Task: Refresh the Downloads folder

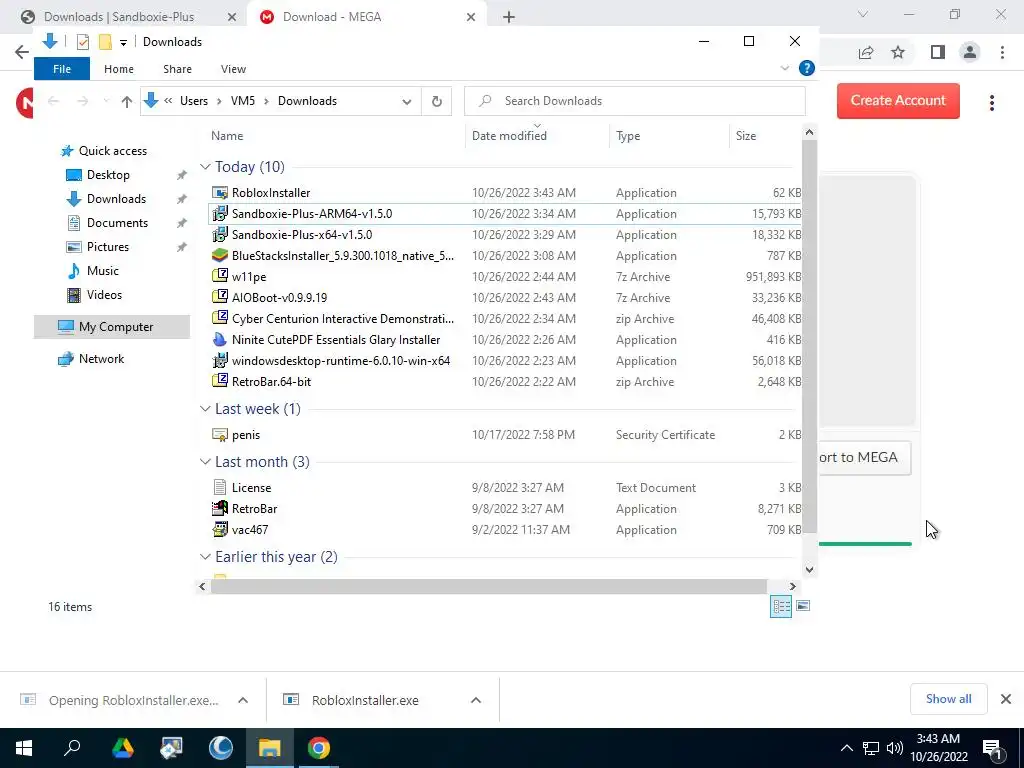Action: click(x=437, y=101)
